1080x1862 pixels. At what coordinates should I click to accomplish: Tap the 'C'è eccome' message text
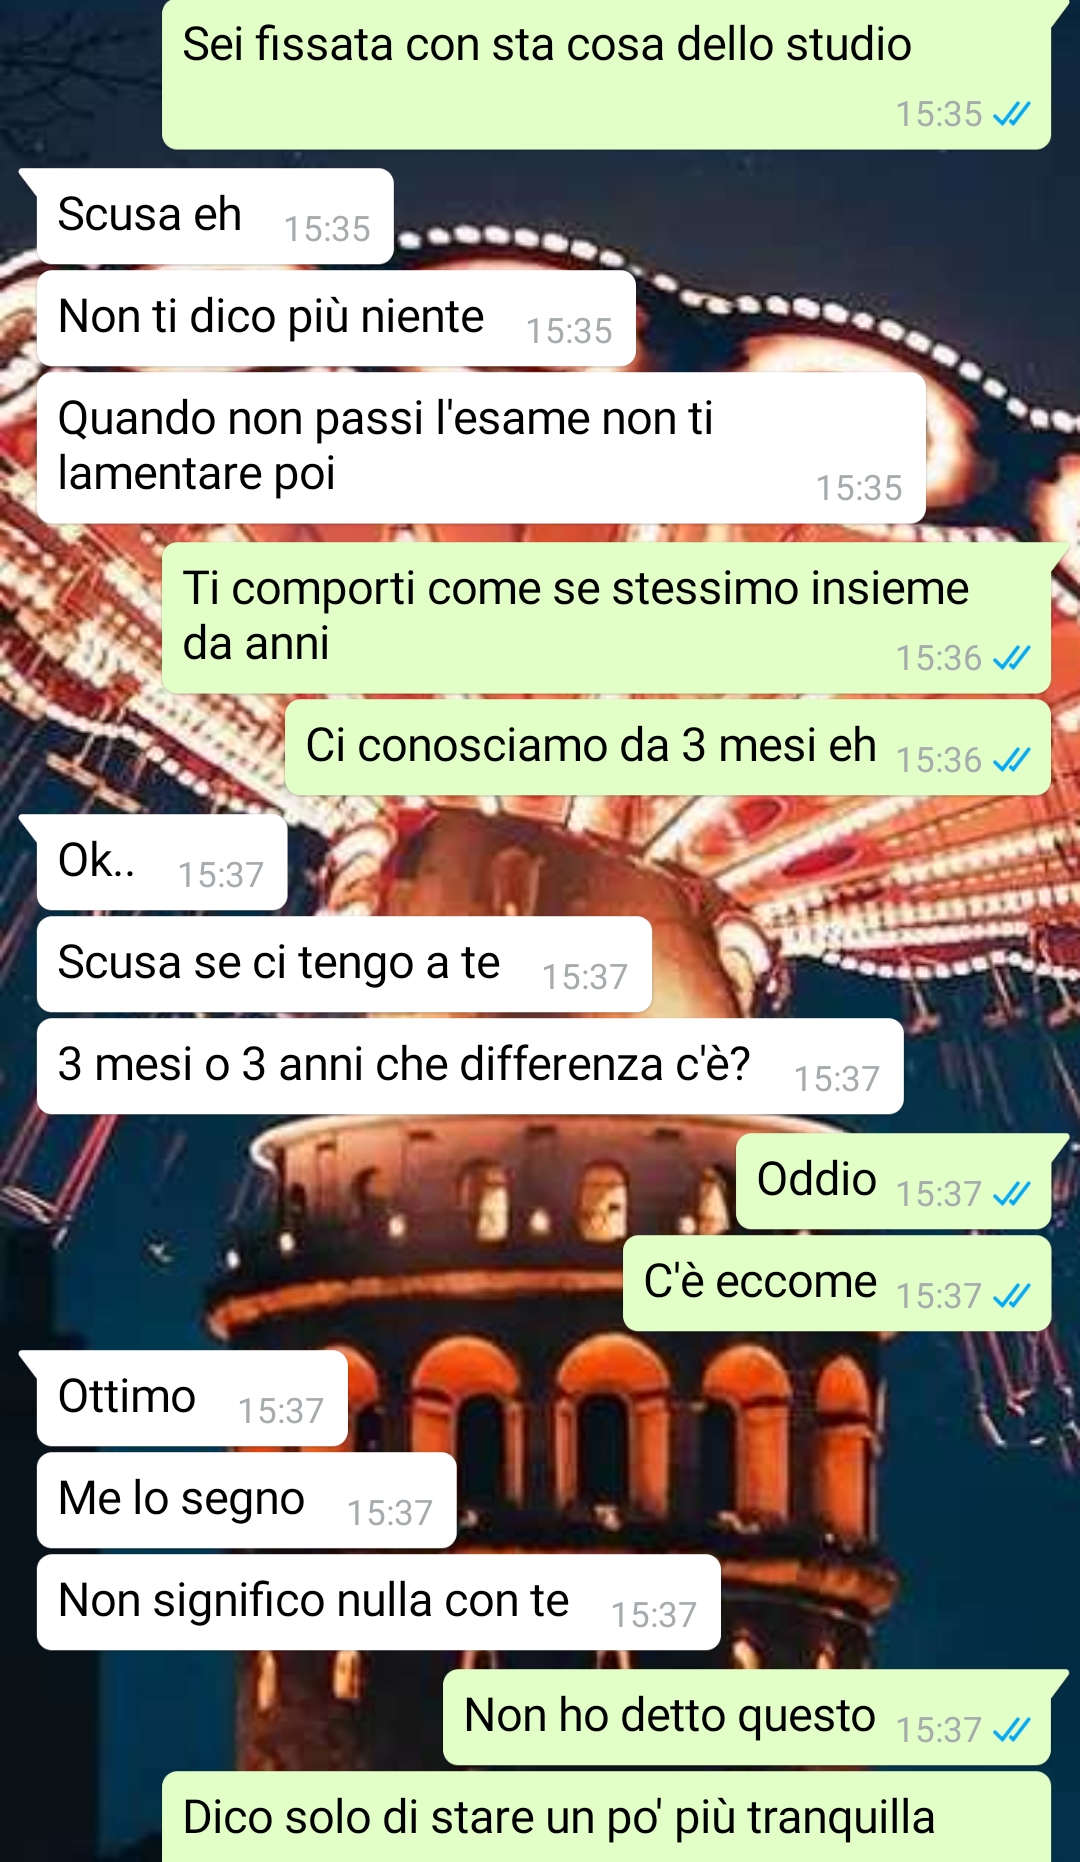760,1281
